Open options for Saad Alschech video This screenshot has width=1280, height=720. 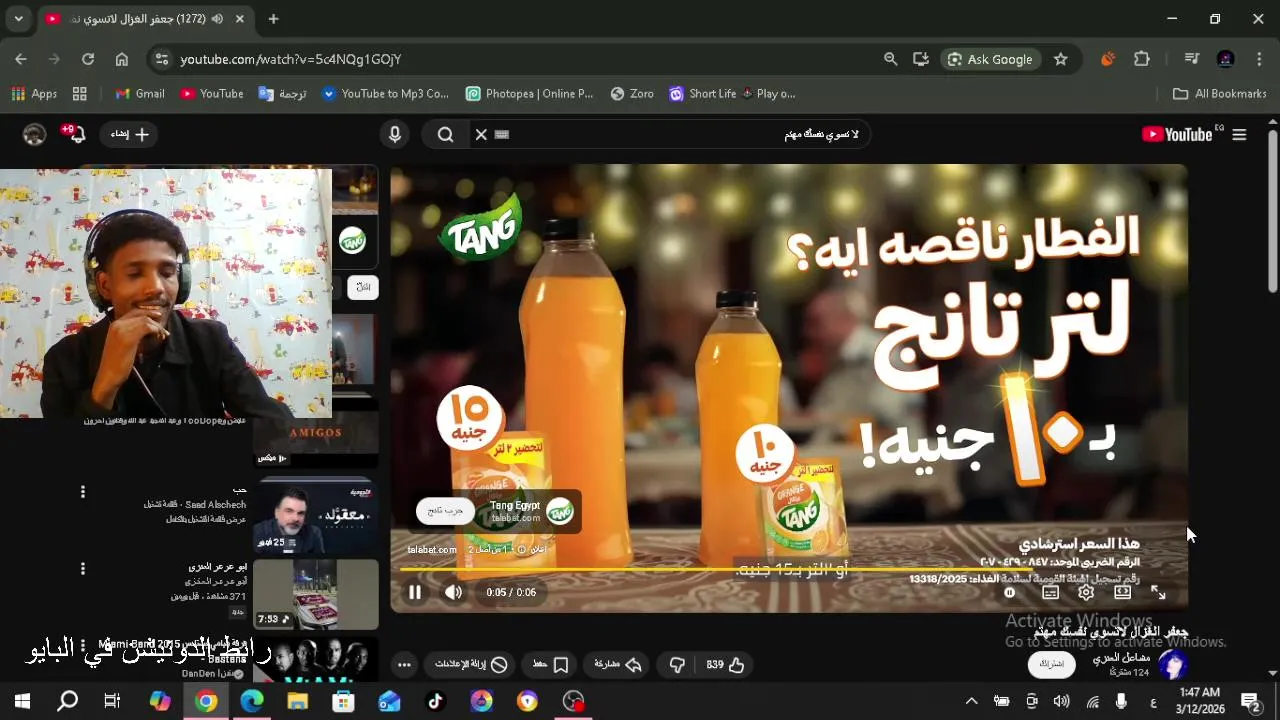click(83, 491)
